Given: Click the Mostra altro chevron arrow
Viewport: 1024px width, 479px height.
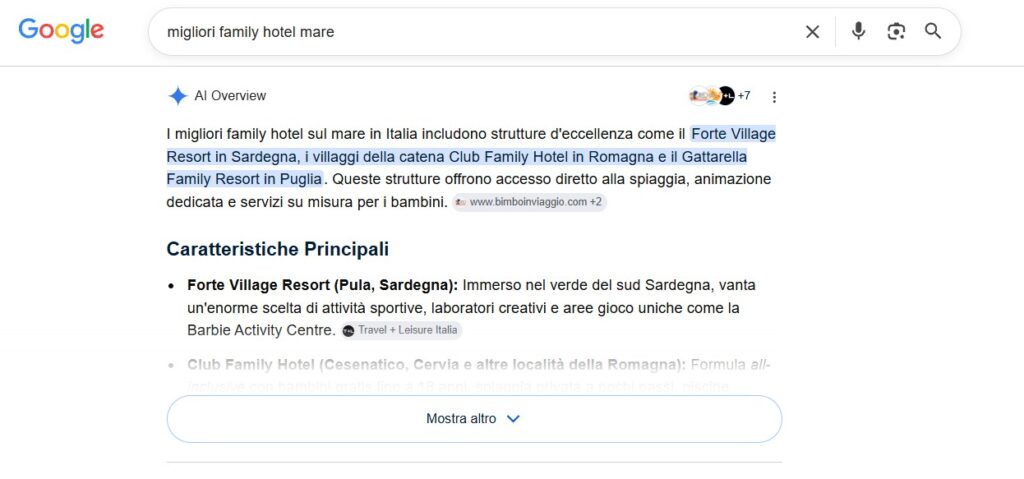Looking at the screenshot, I should point(513,419).
